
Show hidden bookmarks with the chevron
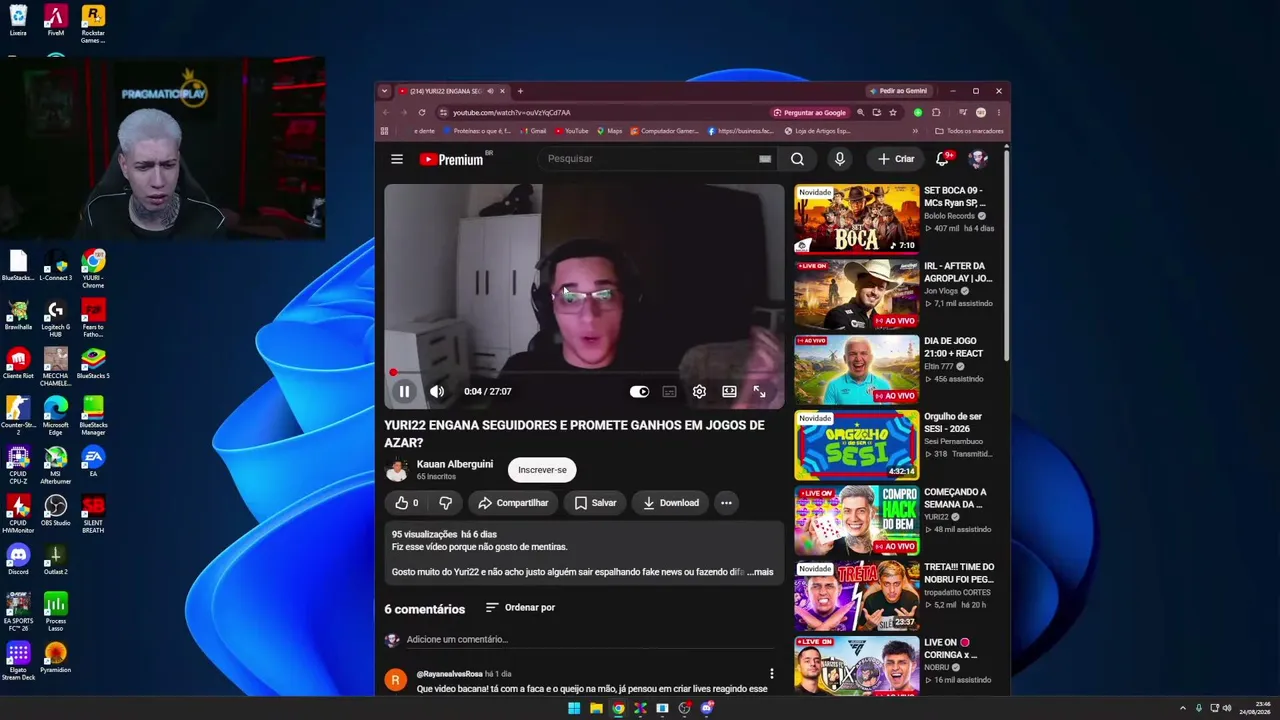click(914, 131)
